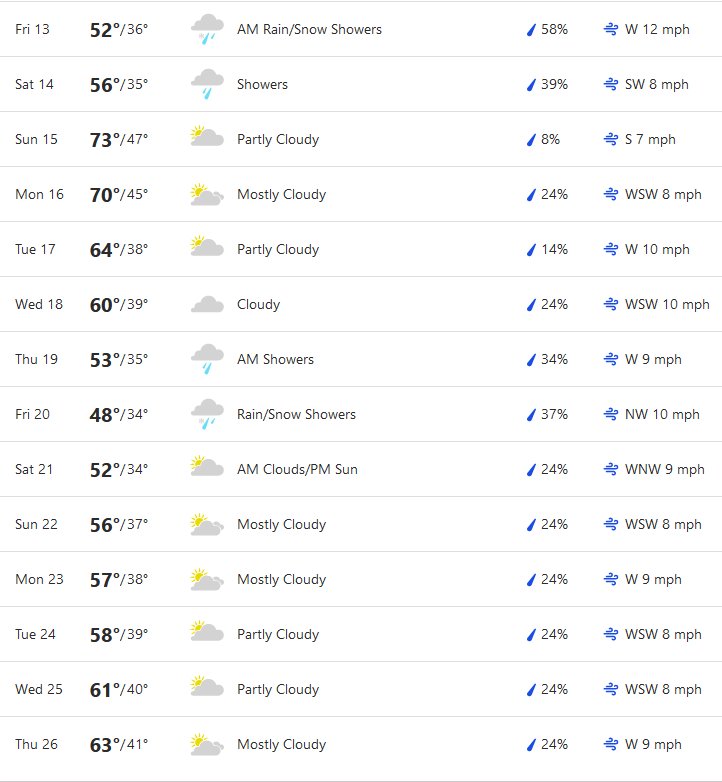Image resolution: width=722 pixels, height=782 pixels.
Task: Click the AM Showers icon for Thu 19
Action: point(207,359)
